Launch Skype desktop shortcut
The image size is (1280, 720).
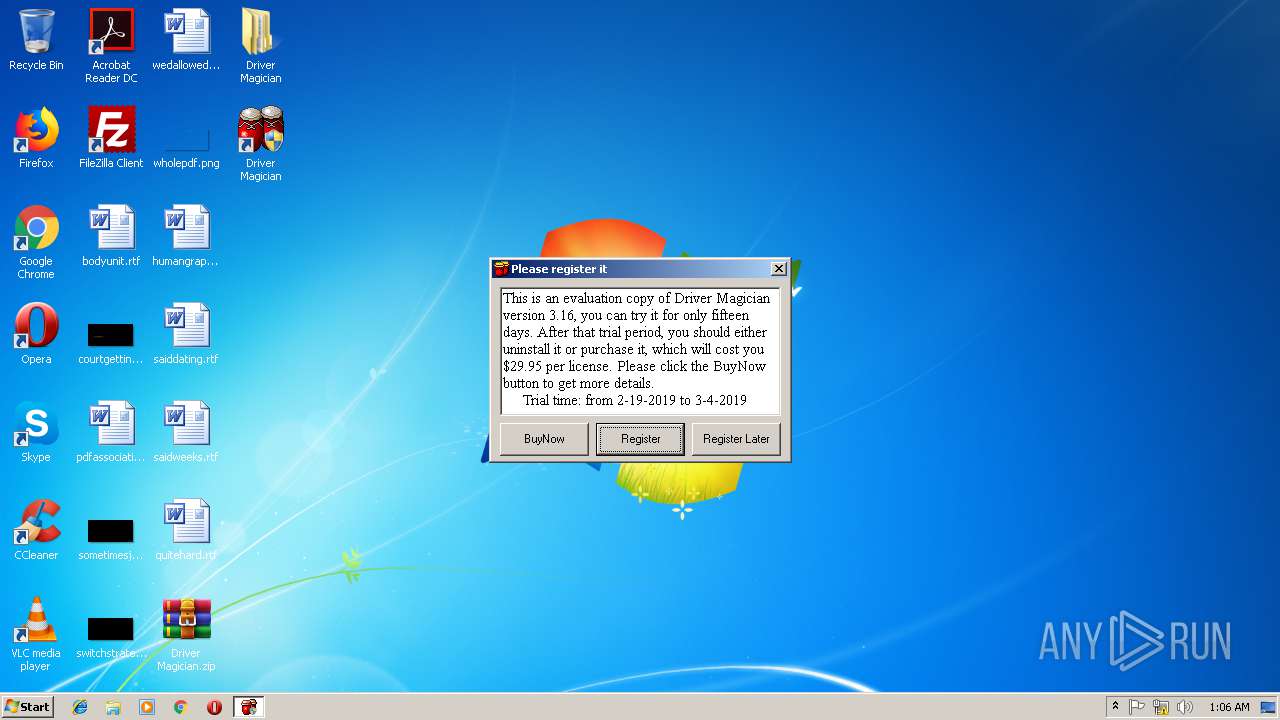36,432
